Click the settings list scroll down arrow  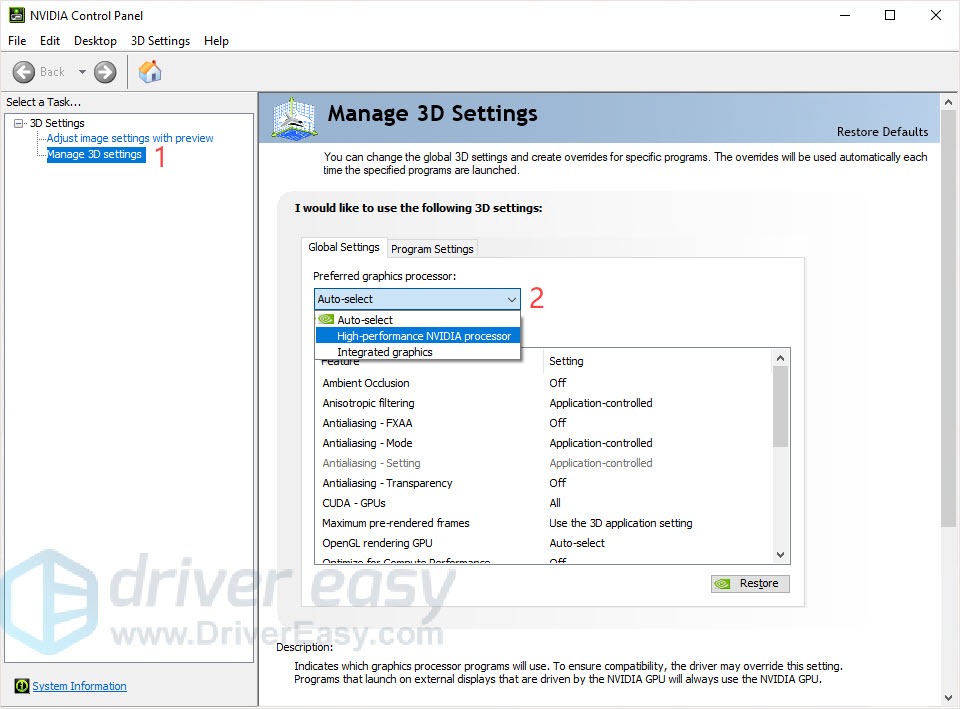click(781, 555)
